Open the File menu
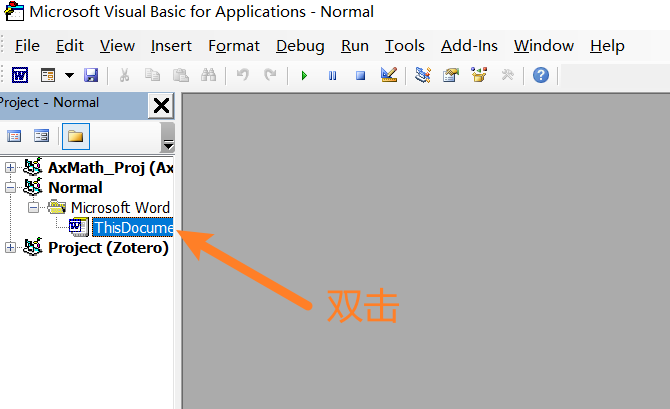Screen dimensions: 670x409 (x=27, y=46)
